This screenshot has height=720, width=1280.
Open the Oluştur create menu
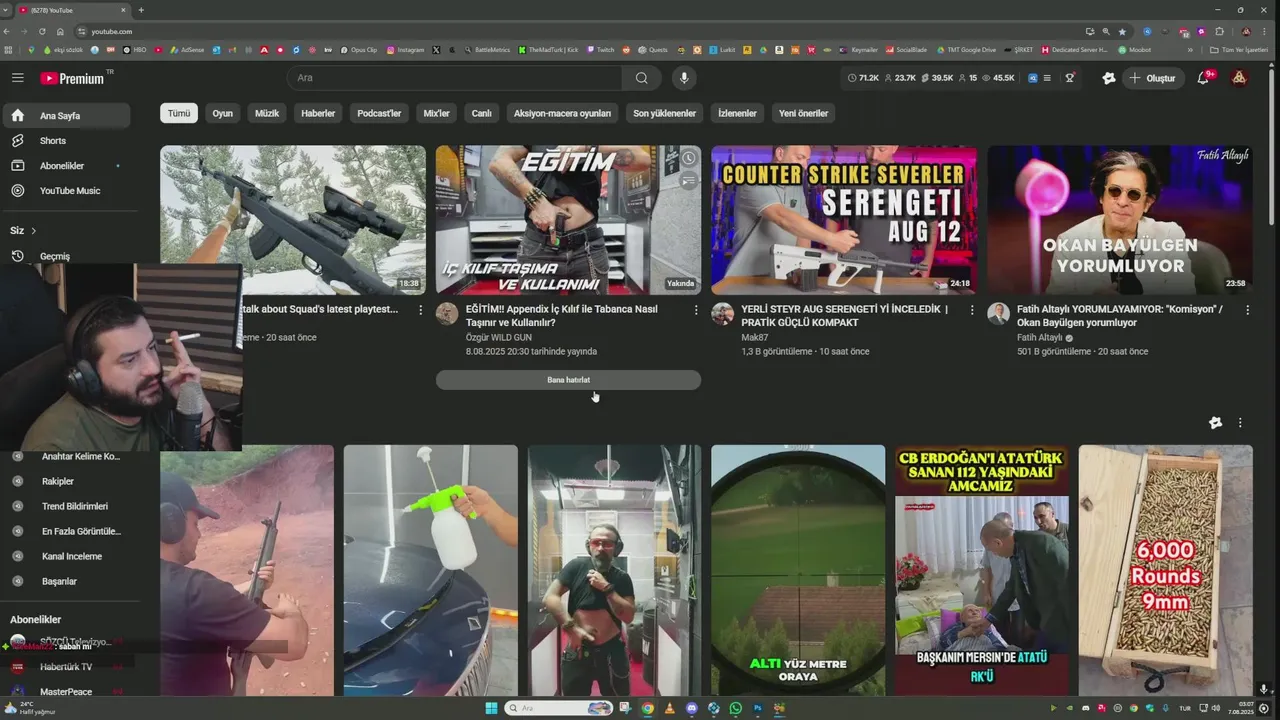pos(1152,78)
